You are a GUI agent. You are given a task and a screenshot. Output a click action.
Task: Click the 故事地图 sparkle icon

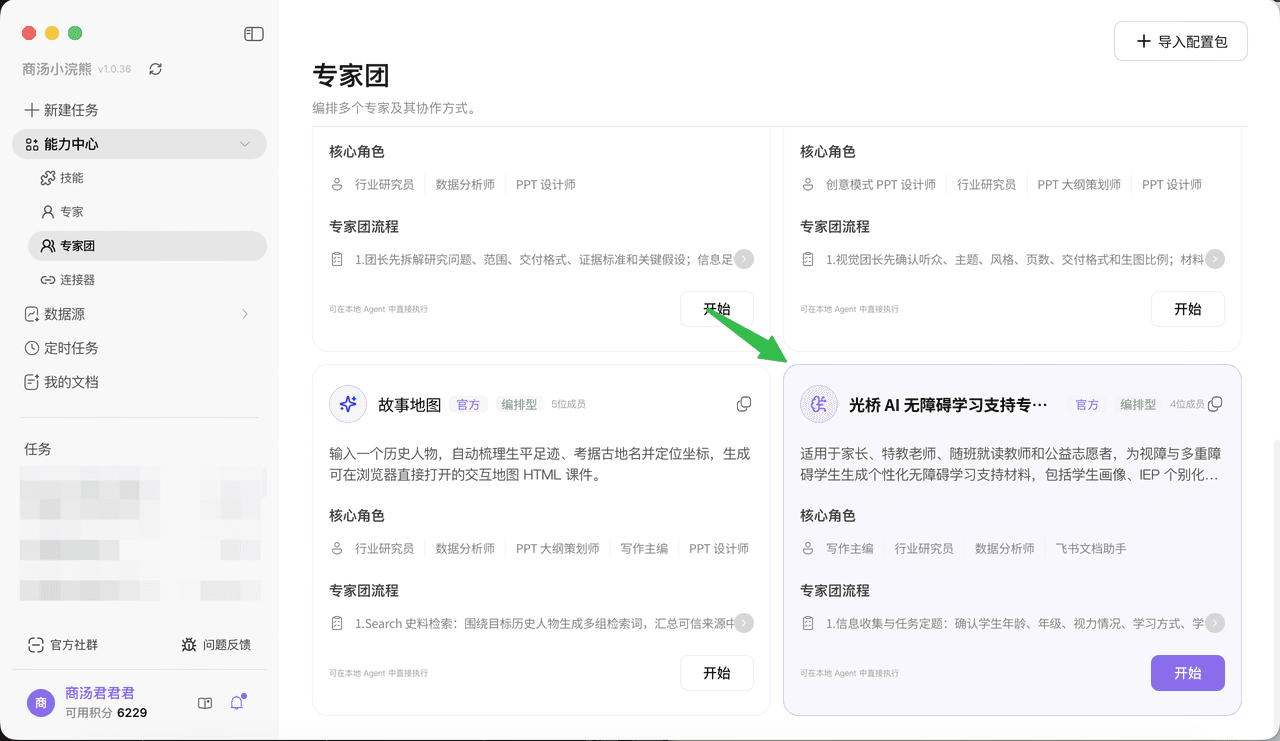(348, 404)
